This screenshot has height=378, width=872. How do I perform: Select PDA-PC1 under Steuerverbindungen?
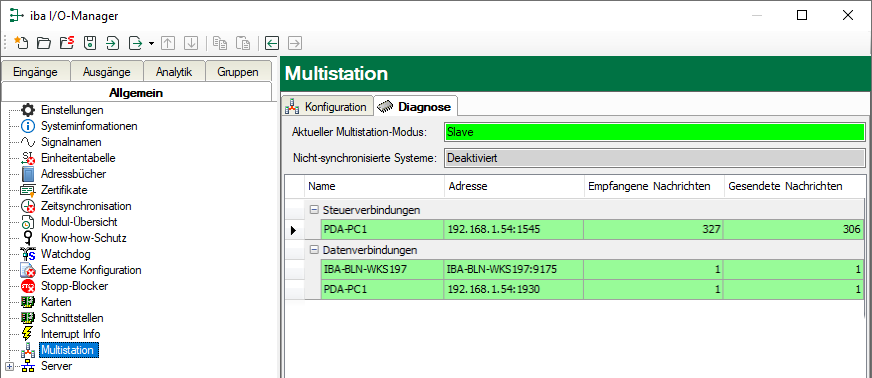click(382, 229)
